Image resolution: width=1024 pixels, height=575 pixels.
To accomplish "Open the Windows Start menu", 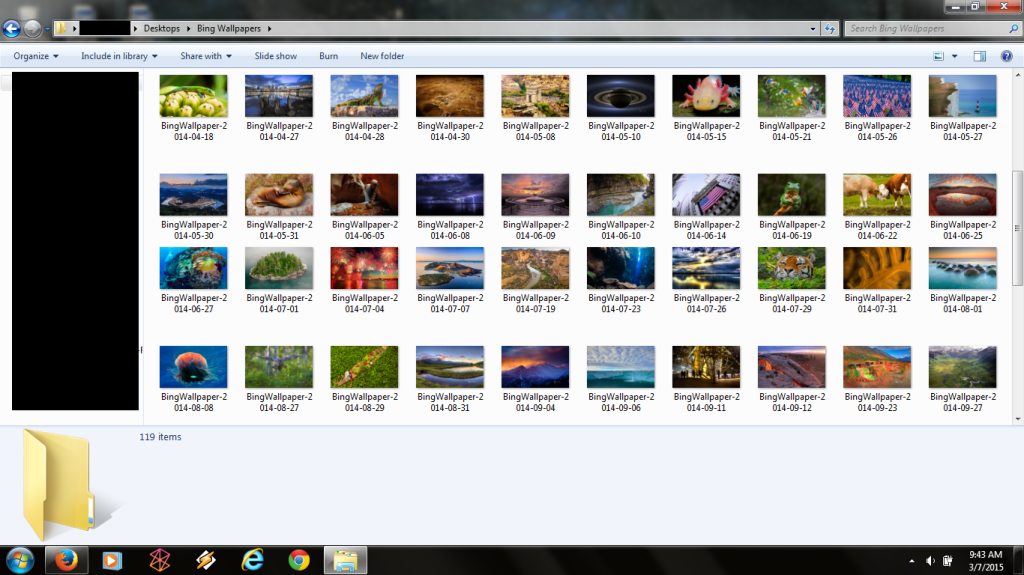I will [x=20, y=561].
